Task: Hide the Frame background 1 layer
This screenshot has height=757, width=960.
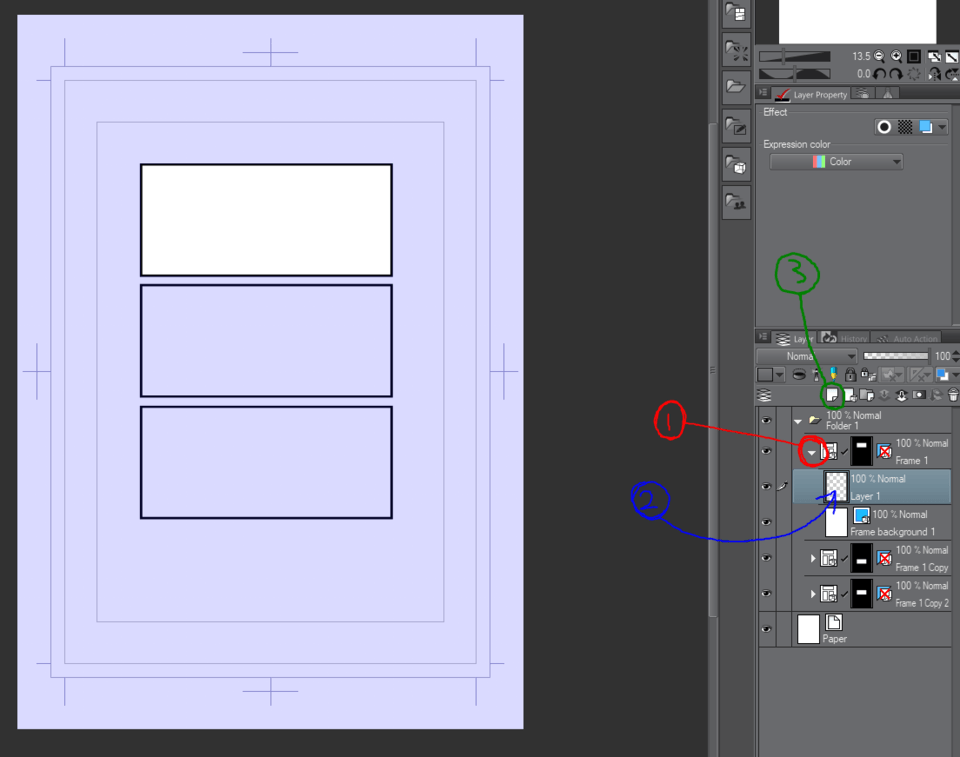Action: [766, 522]
